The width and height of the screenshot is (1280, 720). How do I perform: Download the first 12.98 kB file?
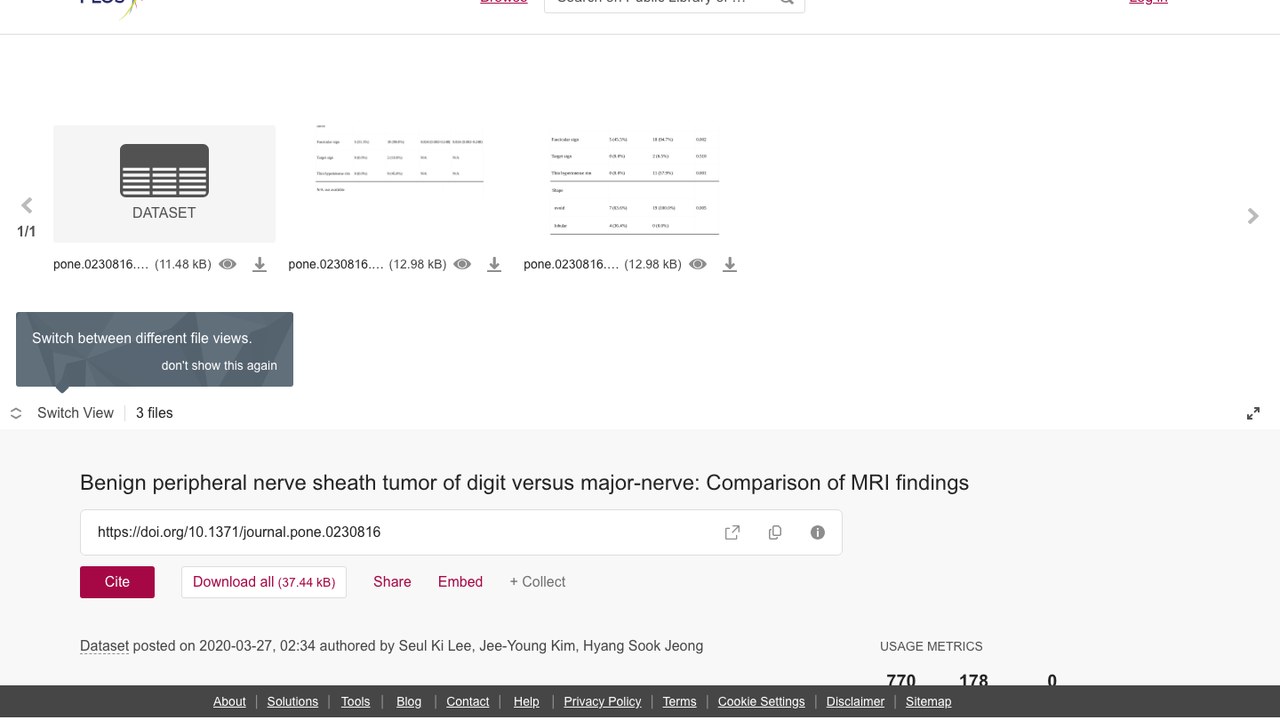(494, 264)
